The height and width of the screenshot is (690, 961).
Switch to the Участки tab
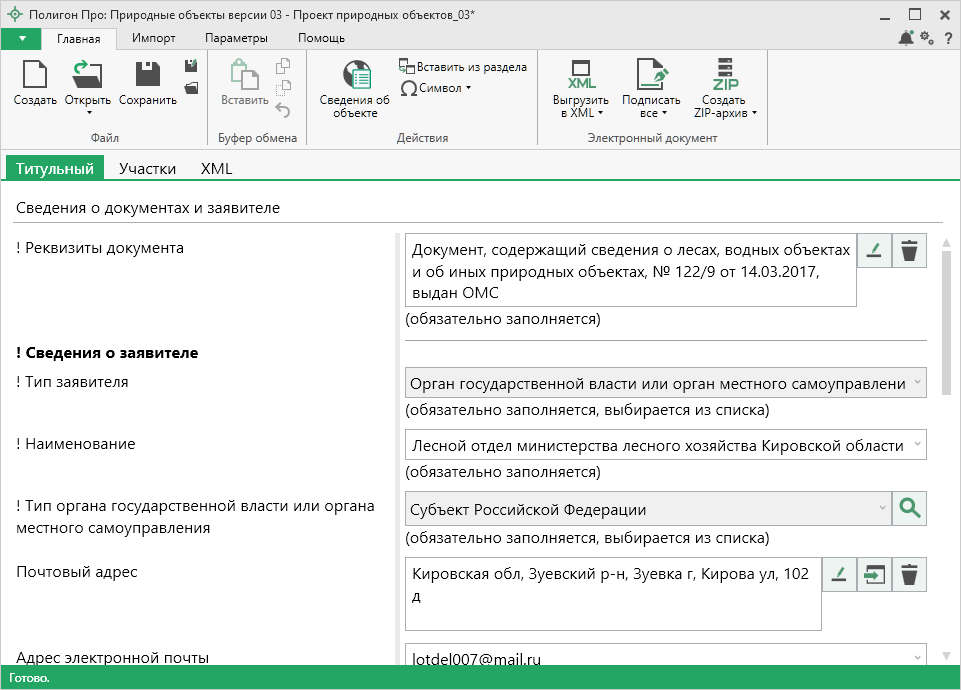pos(147,169)
